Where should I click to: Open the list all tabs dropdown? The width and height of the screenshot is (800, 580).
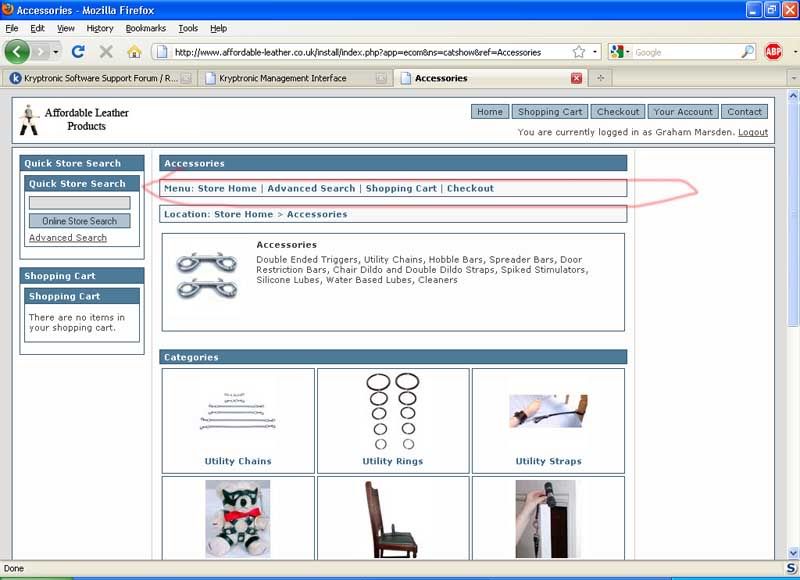coord(794,78)
